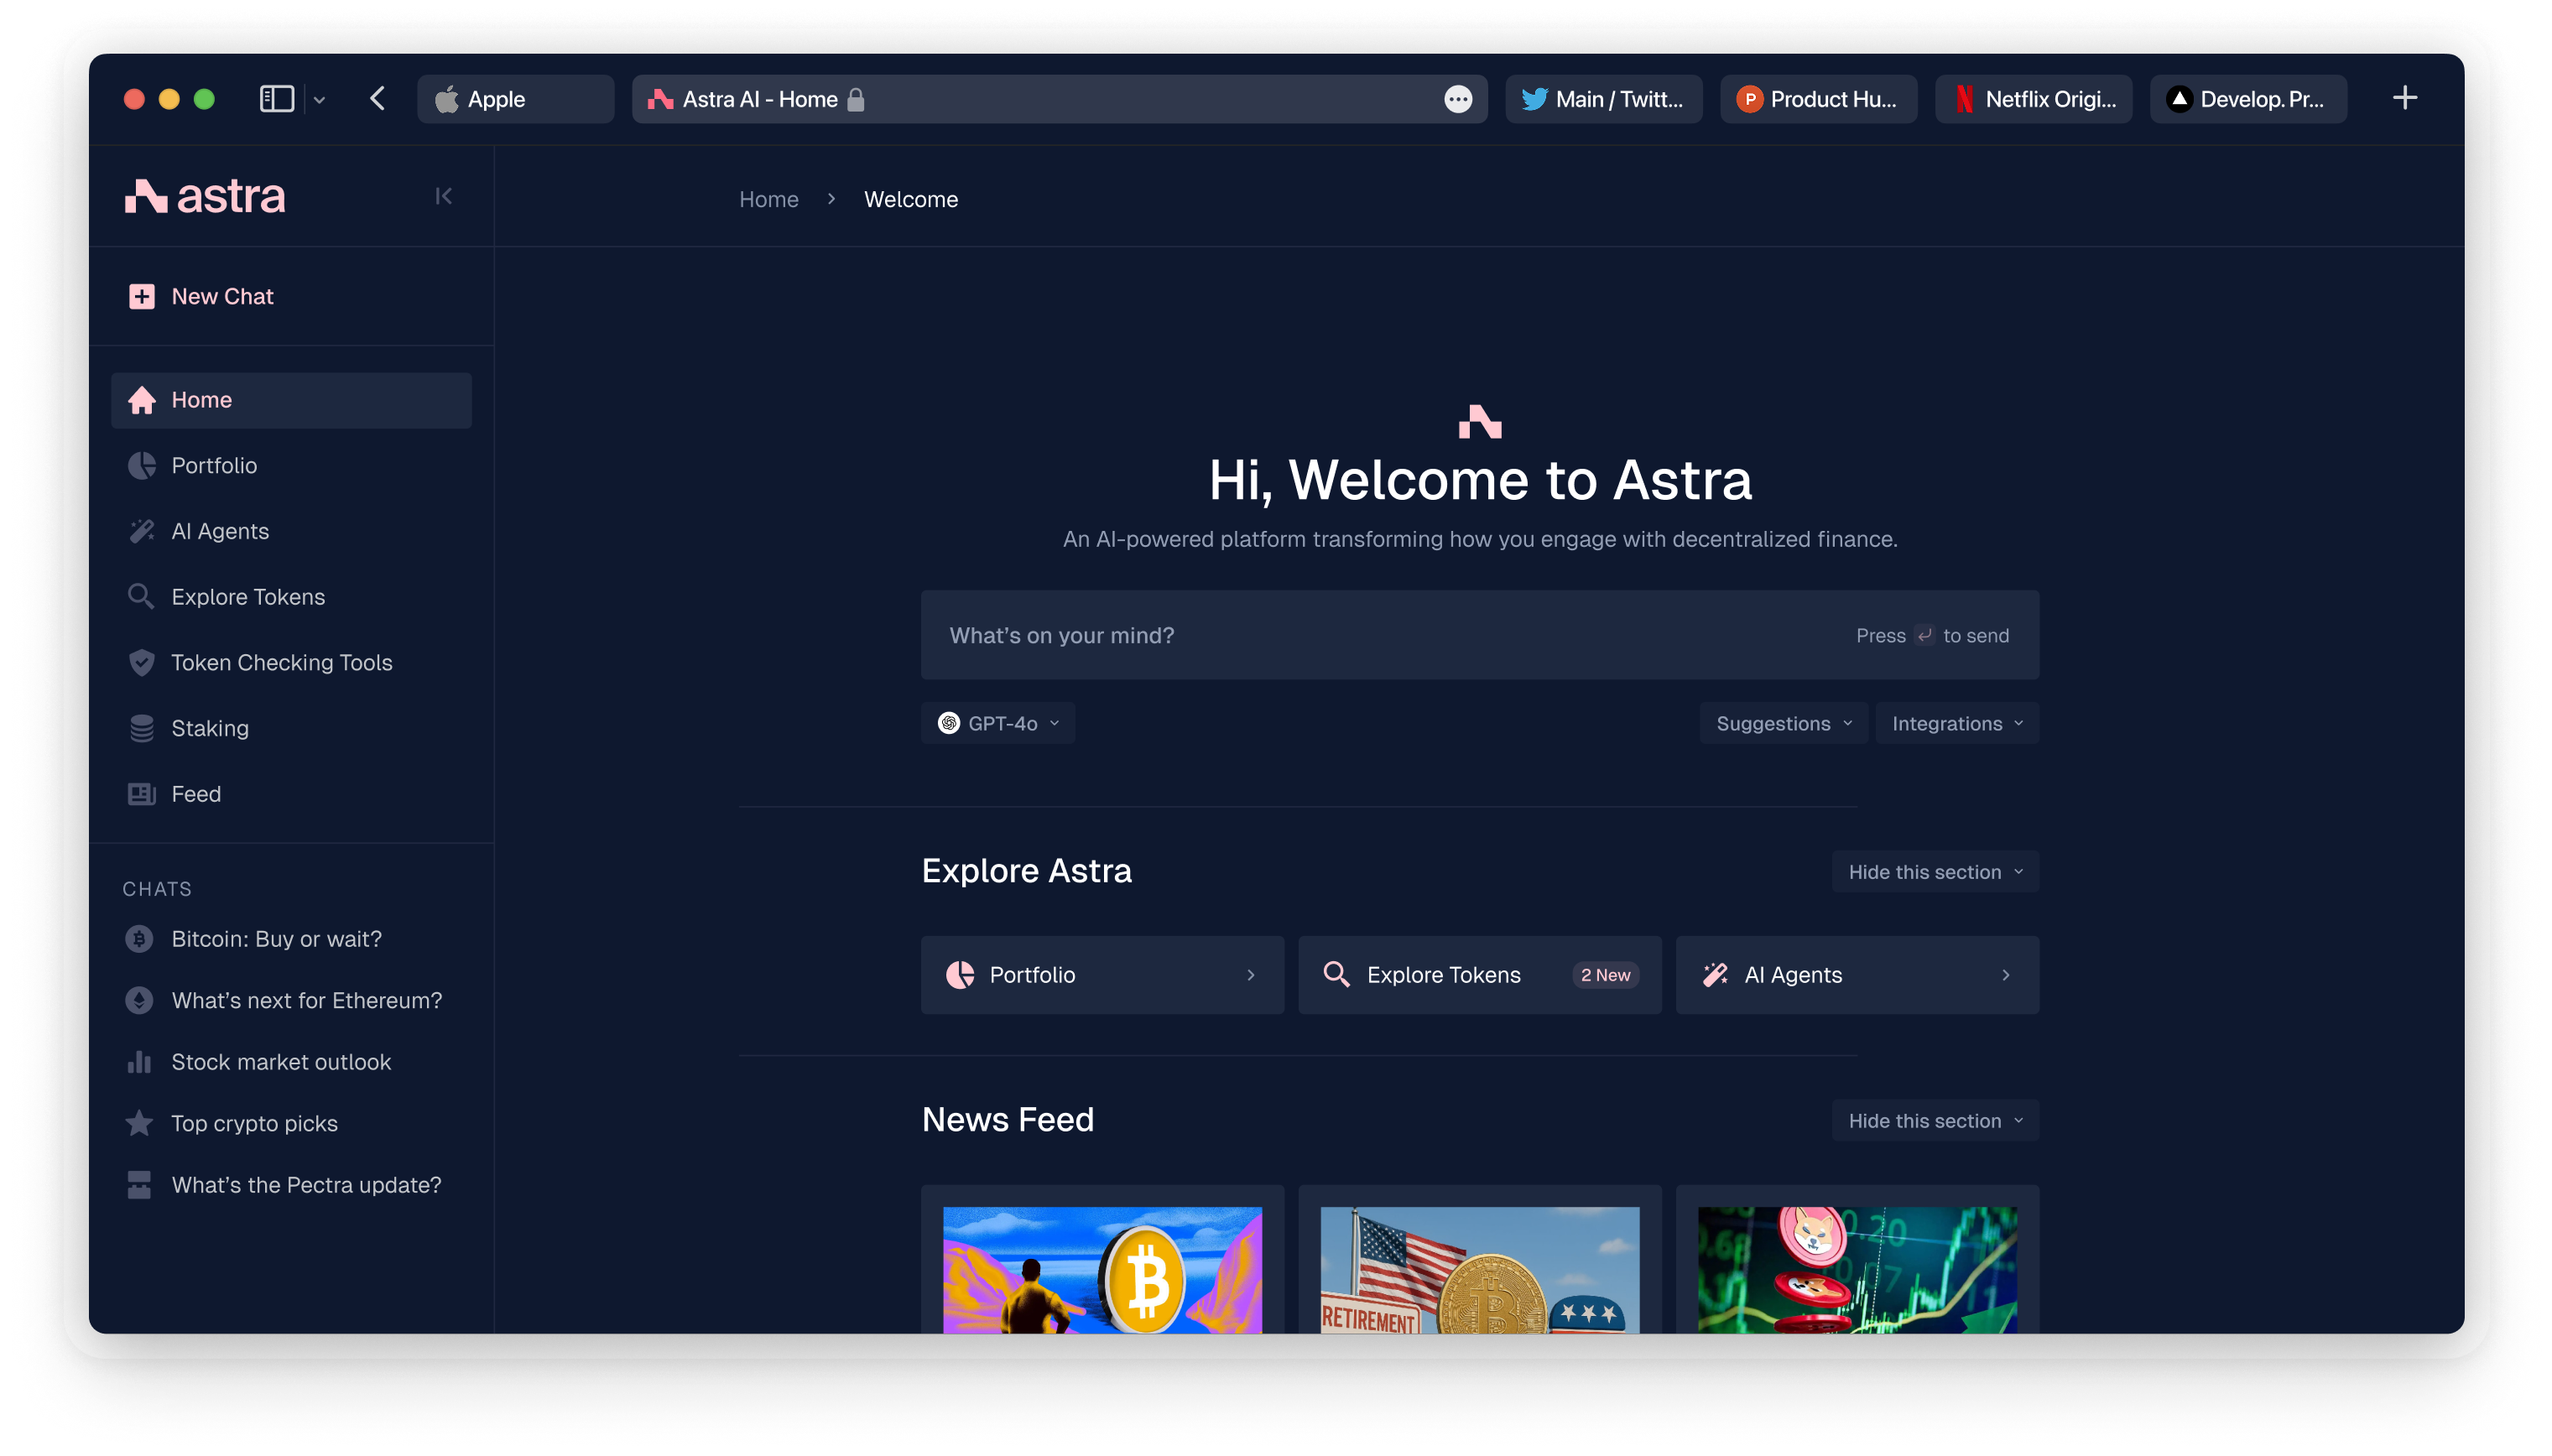Image resolution: width=2552 pixels, height=1456 pixels.
Task: Click the '2 New' badge
Action: (1605, 975)
